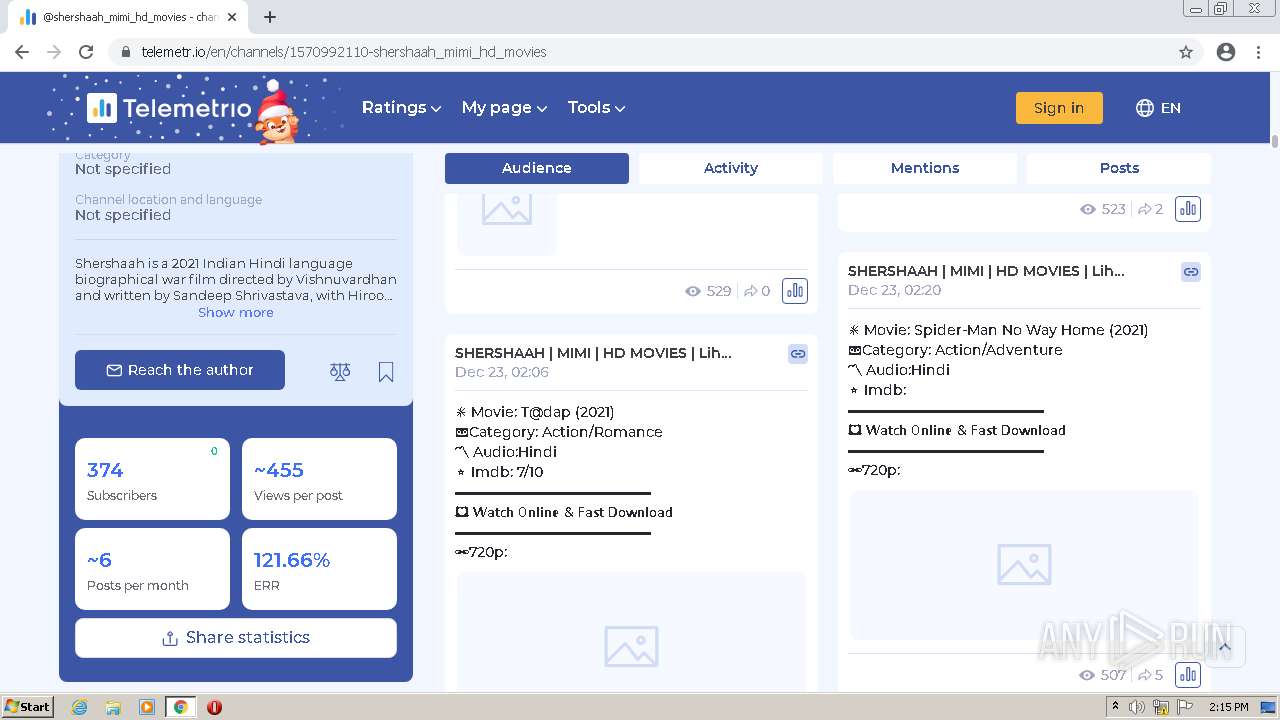Open the Ratings dropdown menu

point(401,108)
